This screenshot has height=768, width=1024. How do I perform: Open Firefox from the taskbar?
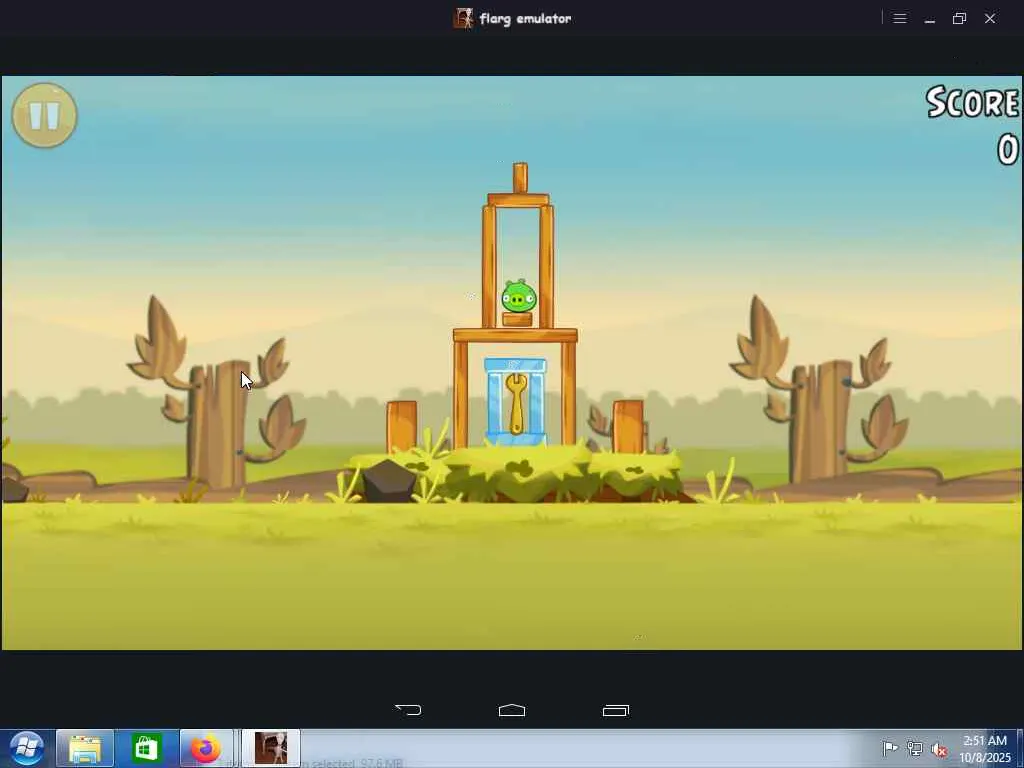(x=206, y=748)
